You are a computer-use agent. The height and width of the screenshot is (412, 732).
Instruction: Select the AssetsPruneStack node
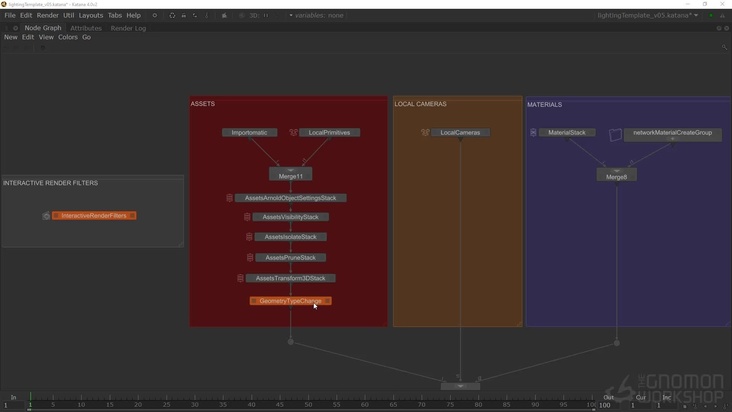click(290, 258)
